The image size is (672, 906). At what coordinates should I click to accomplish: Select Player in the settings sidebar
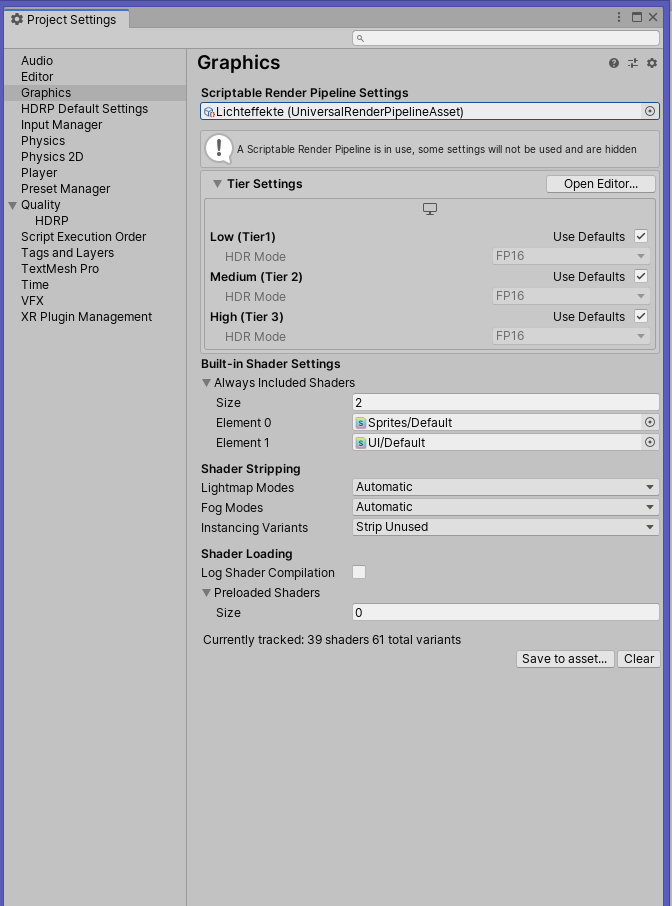pyautogui.click(x=39, y=173)
